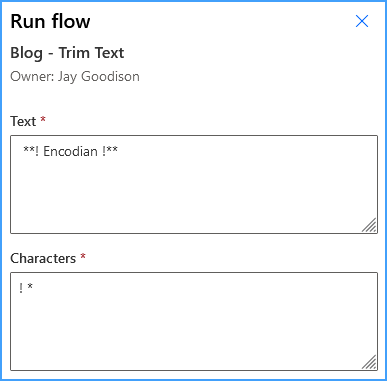Screen dimensions: 387x381
Task: Click the Blog - Trim Text flow name
Action: tap(67, 53)
